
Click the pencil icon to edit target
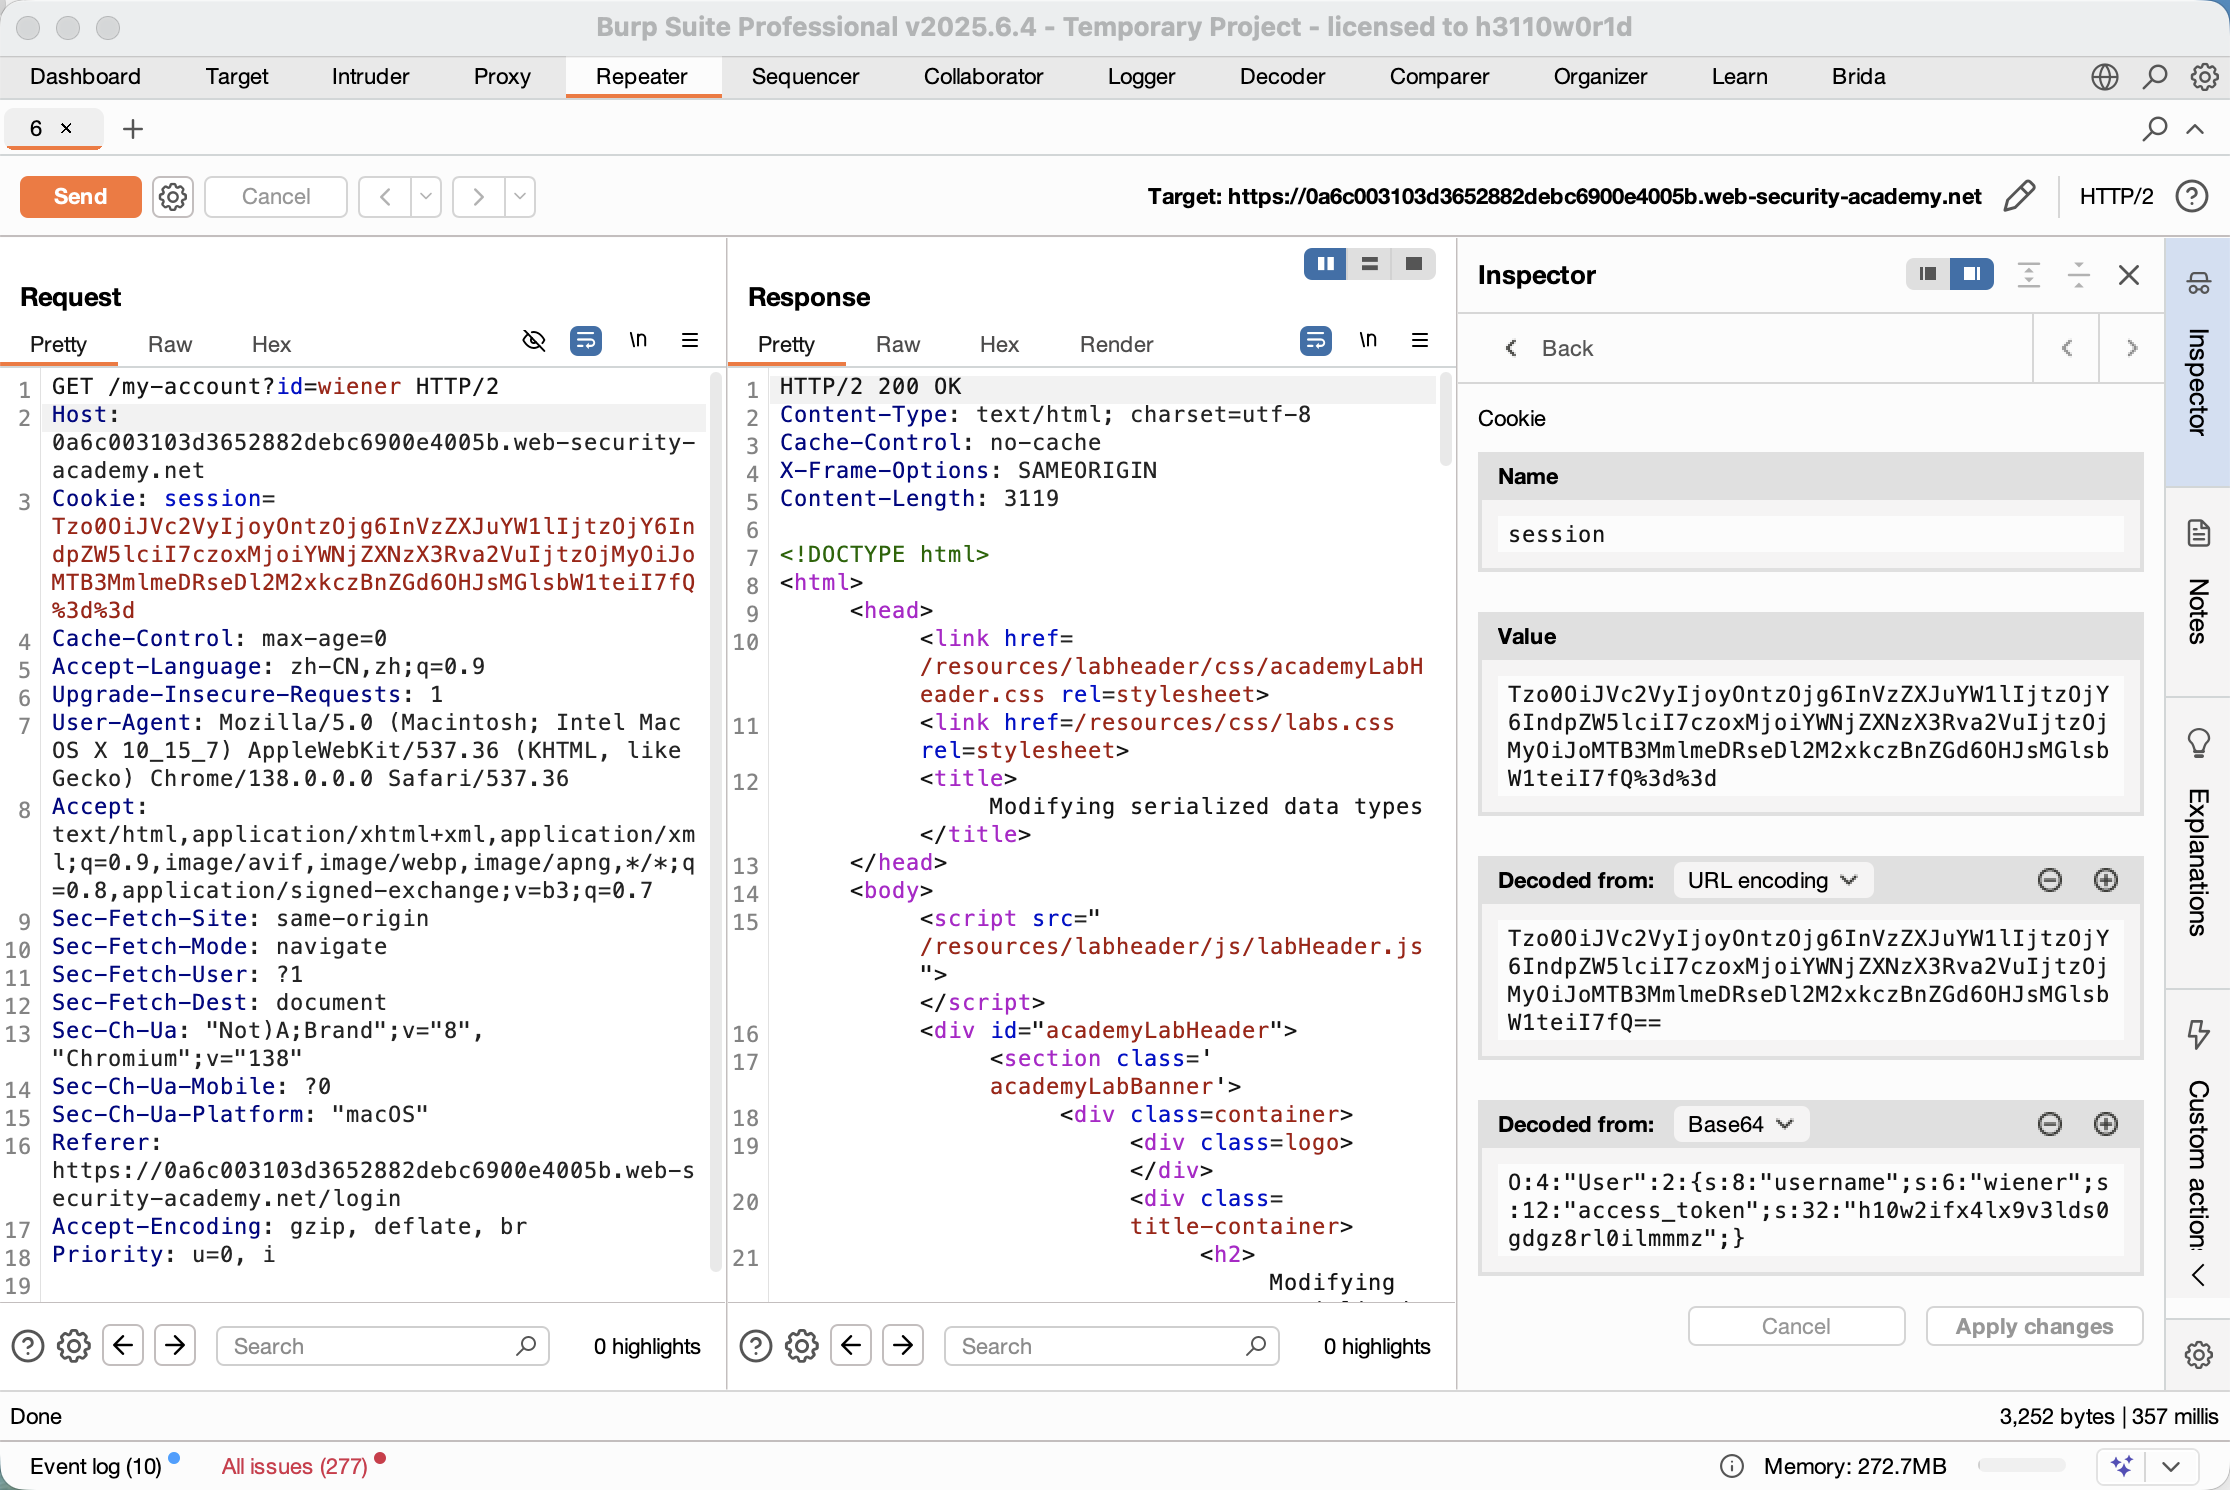(2019, 196)
